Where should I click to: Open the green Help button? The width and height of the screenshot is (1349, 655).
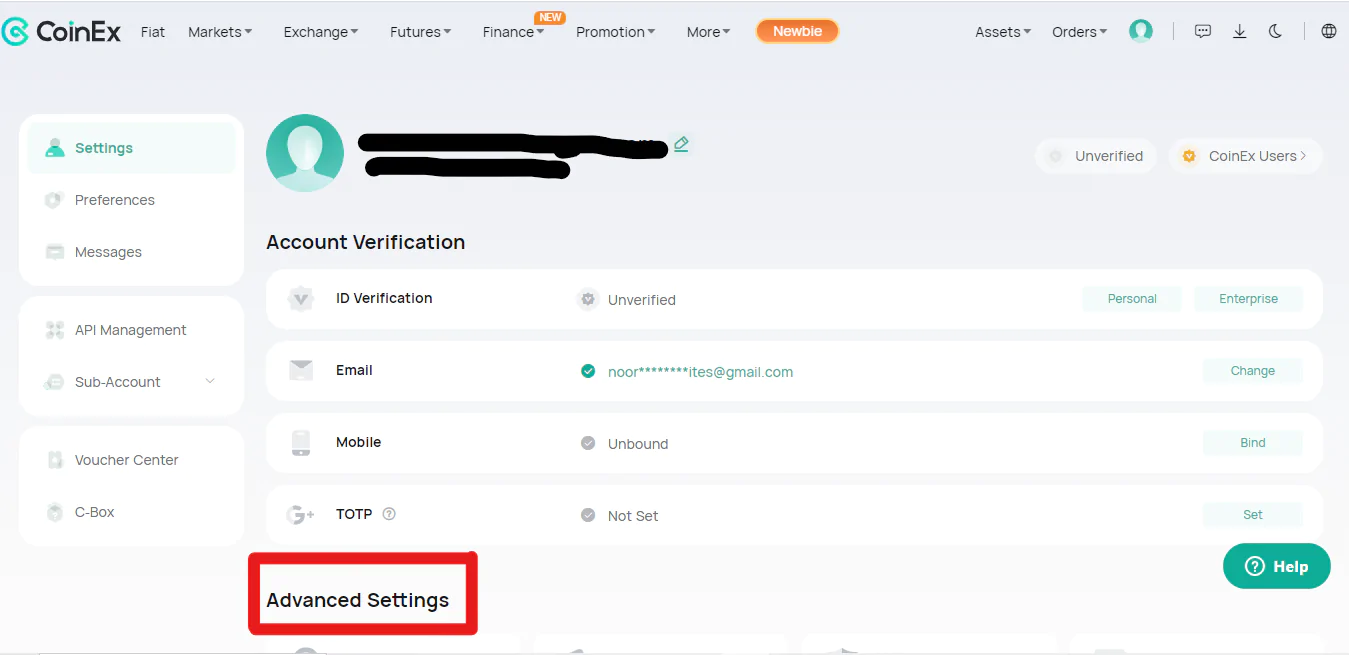(1277, 566)
